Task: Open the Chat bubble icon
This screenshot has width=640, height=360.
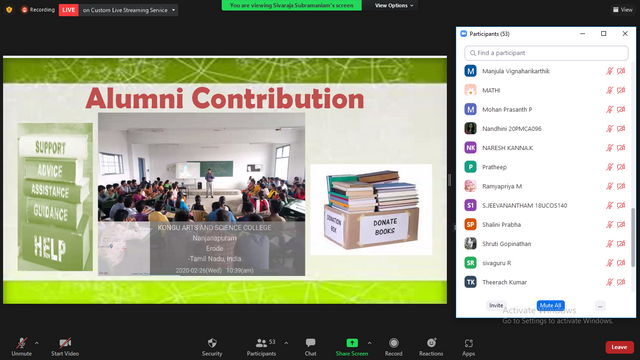Action: 310,343
